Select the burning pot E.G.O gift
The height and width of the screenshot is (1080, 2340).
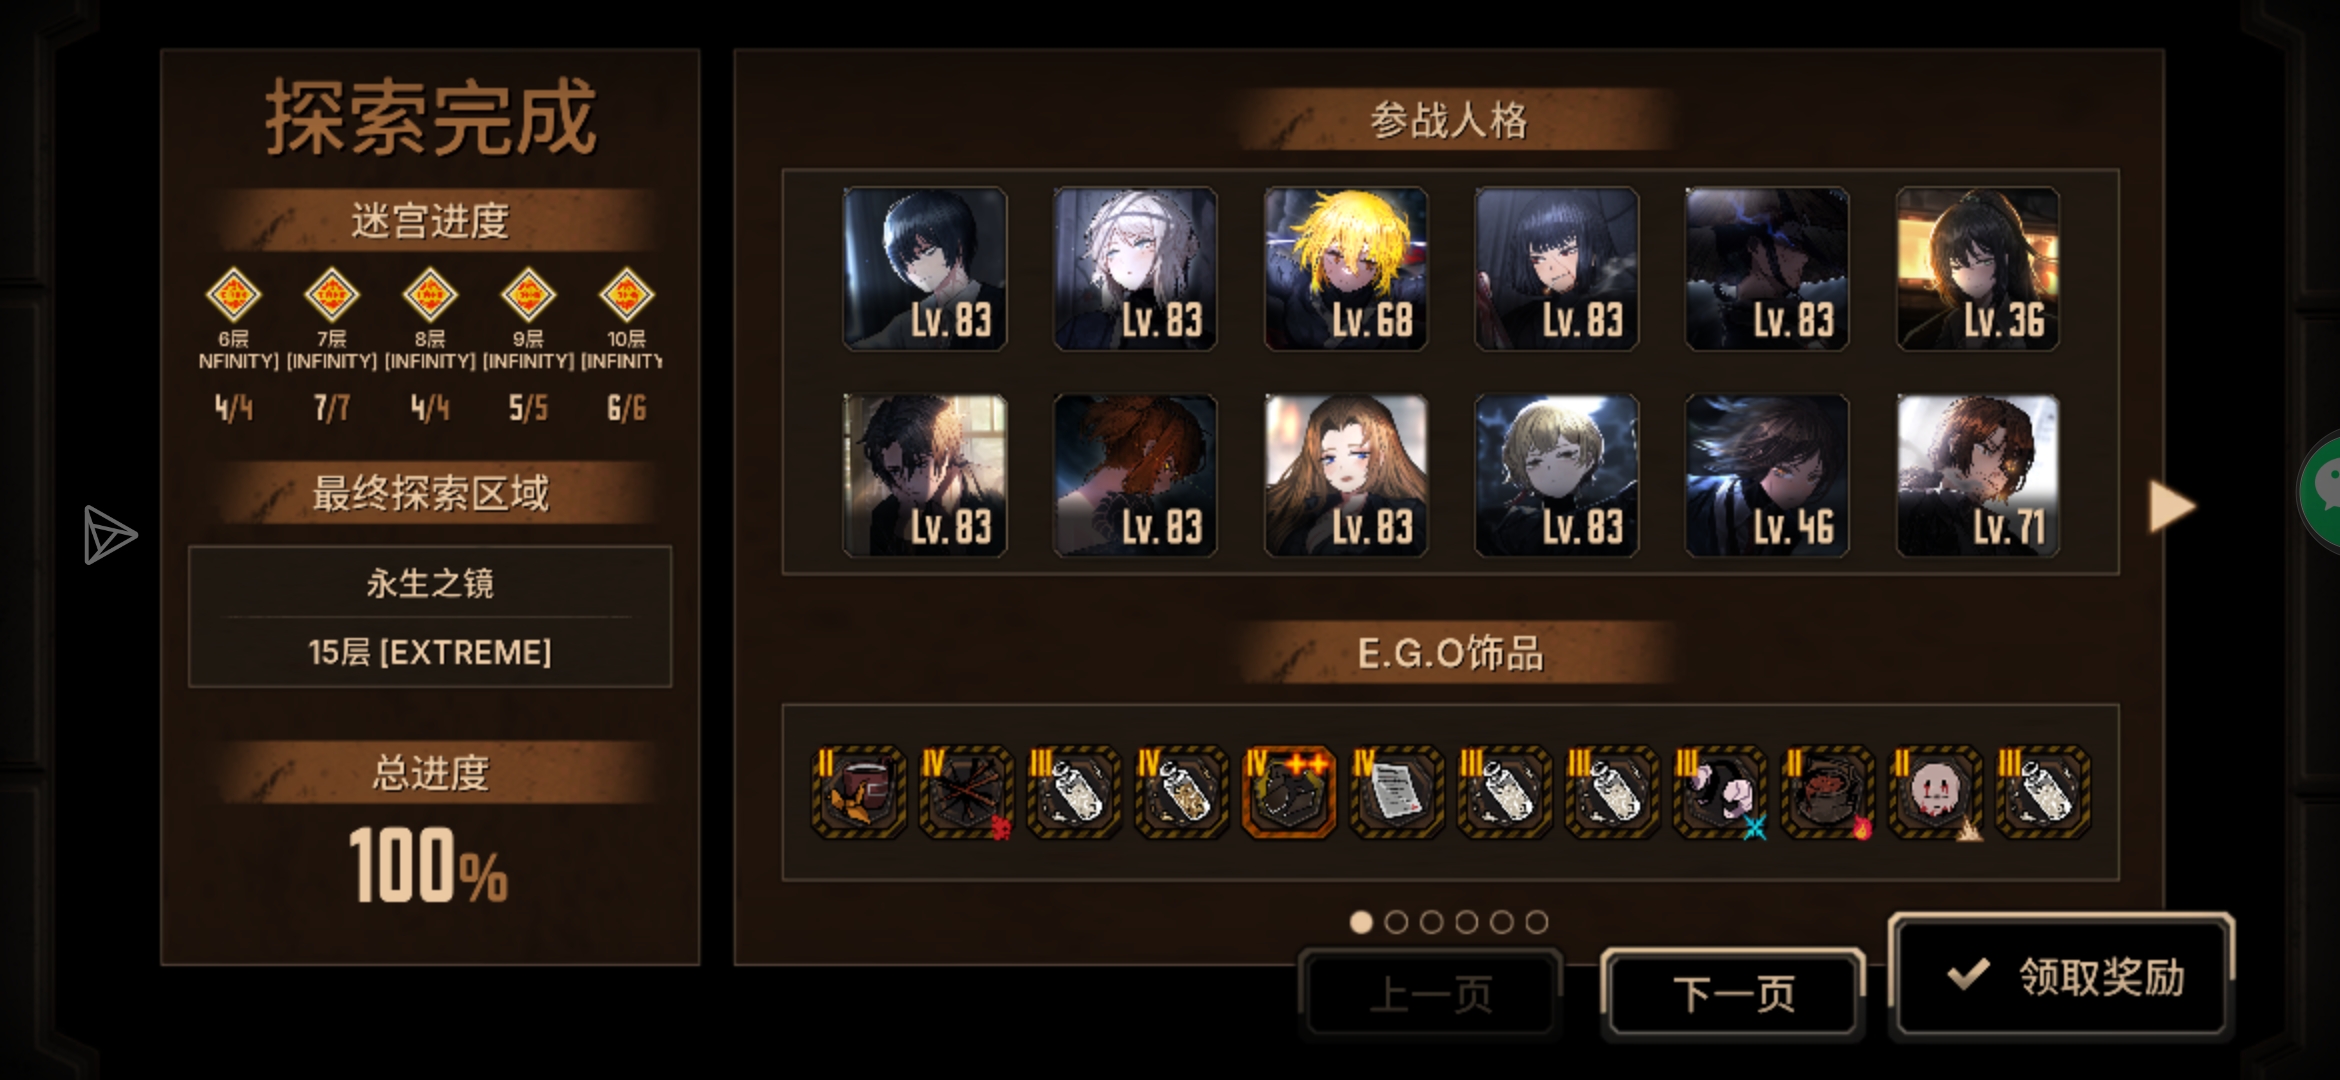coord(1828,792)
